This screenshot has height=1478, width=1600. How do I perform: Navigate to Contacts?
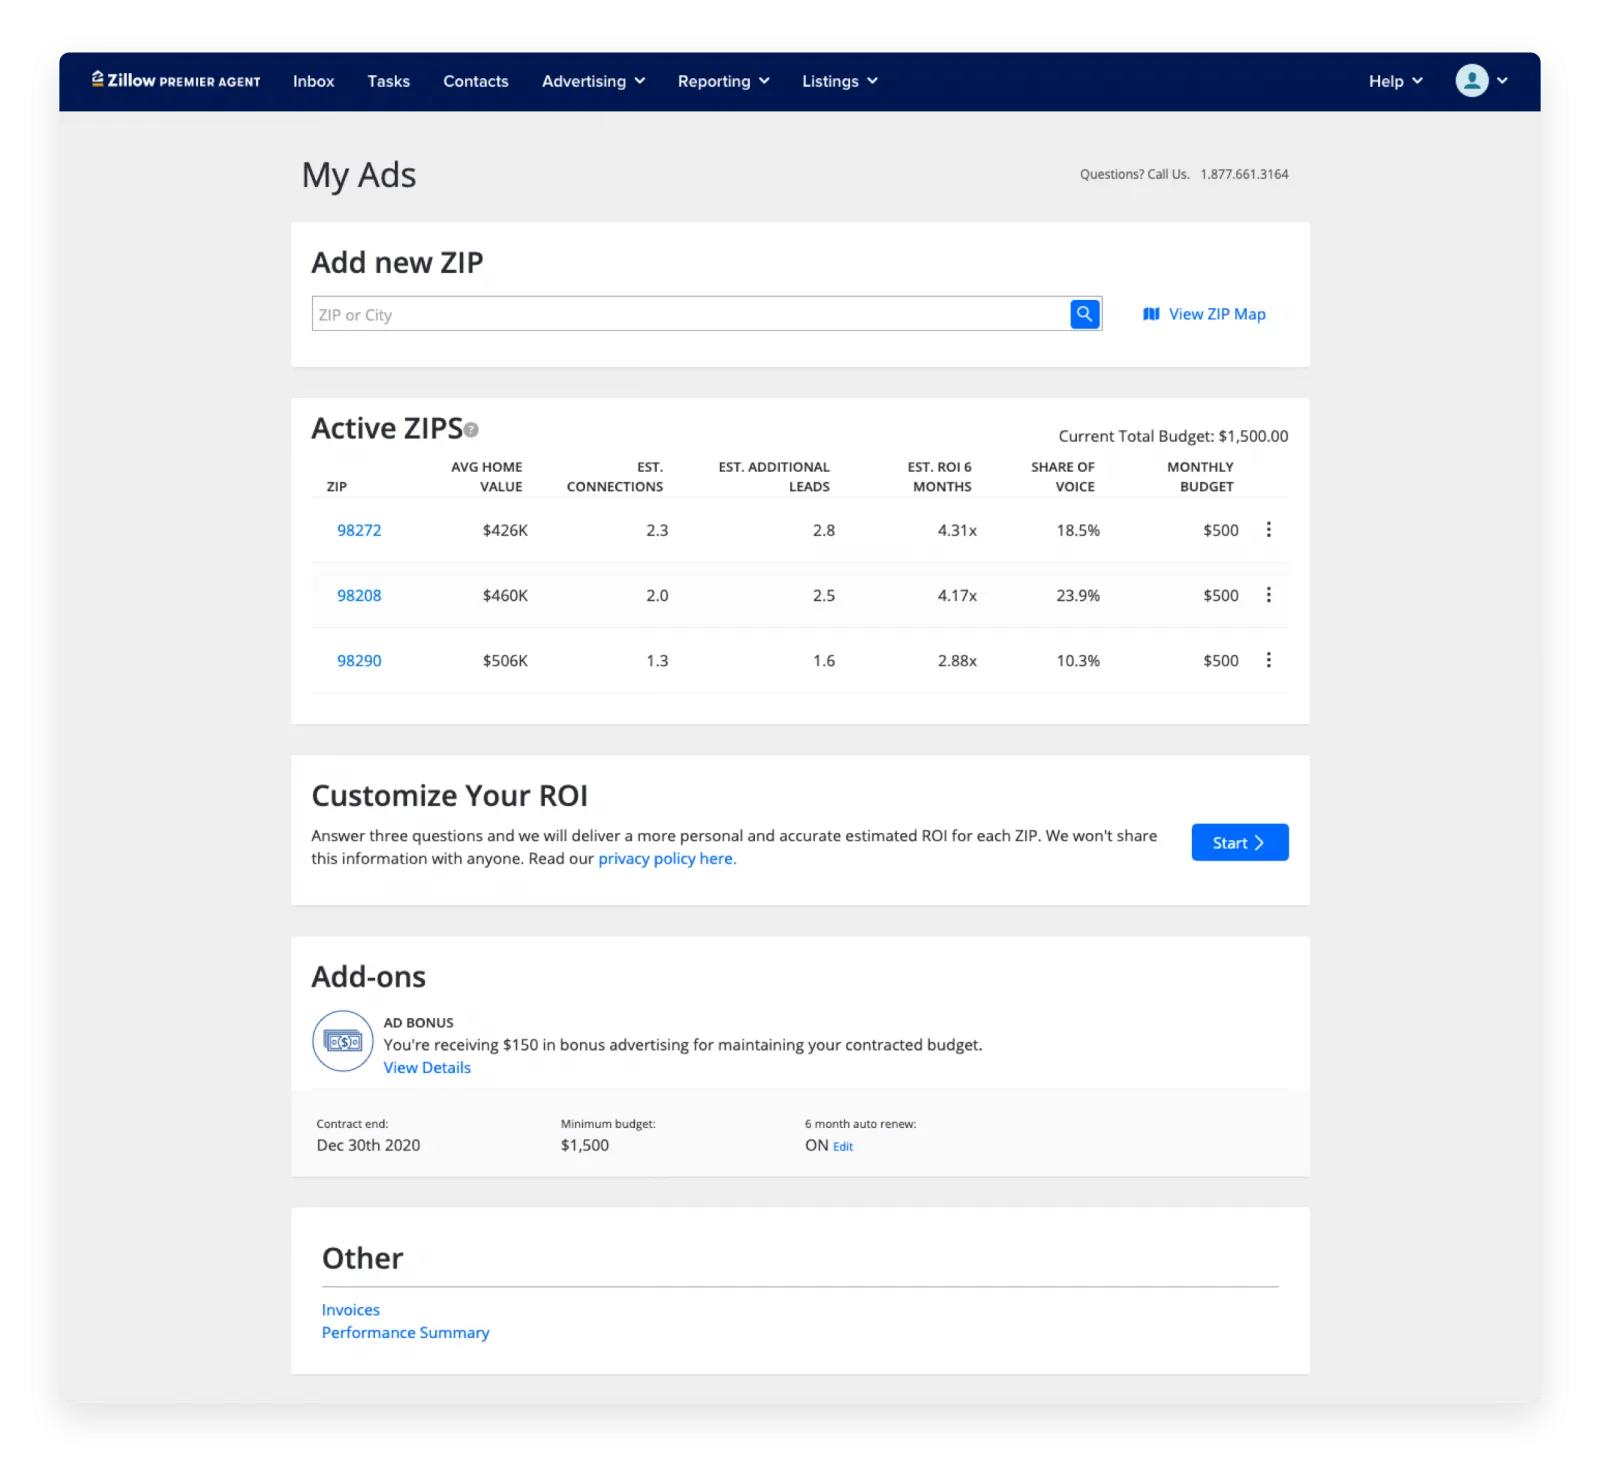click(x=475, y=81)
